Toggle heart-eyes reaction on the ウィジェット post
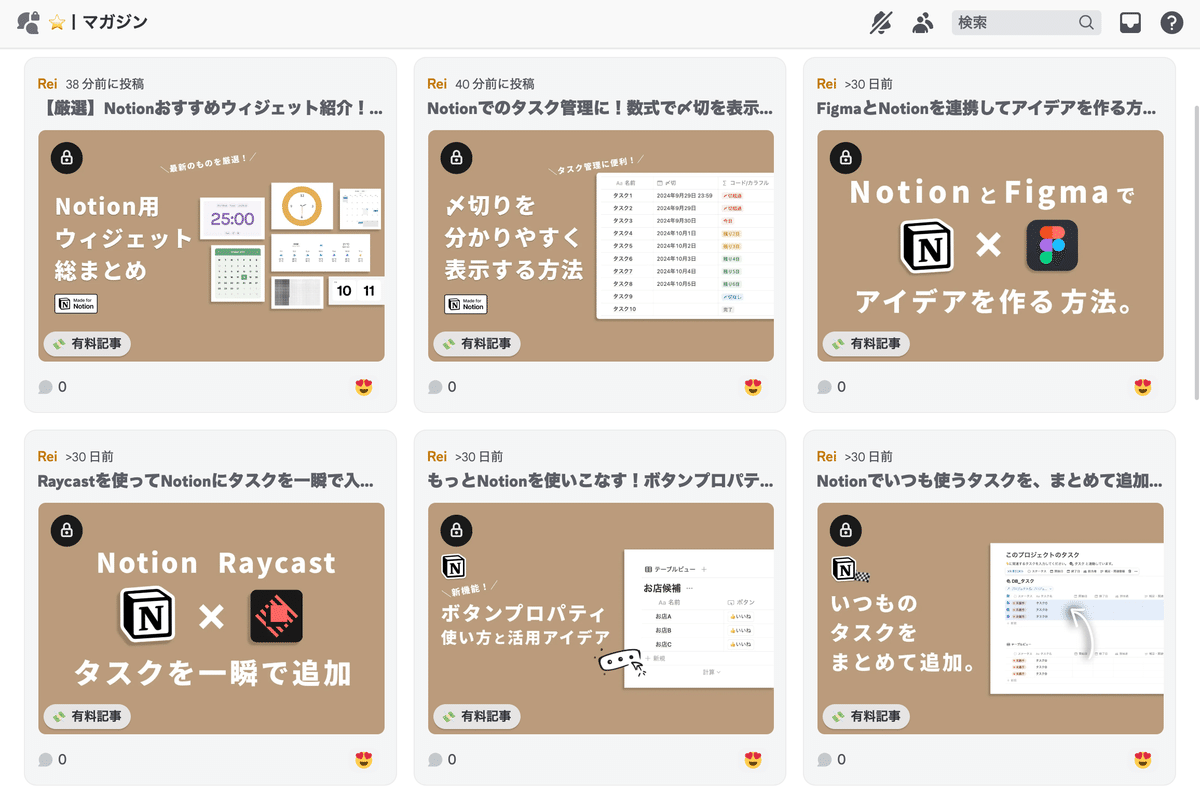 click(364, 387)
